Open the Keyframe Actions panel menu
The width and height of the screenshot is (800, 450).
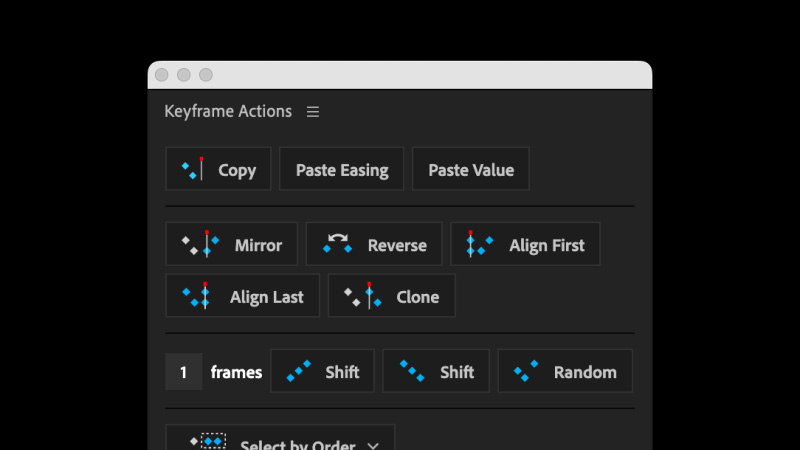click(313, 112)
